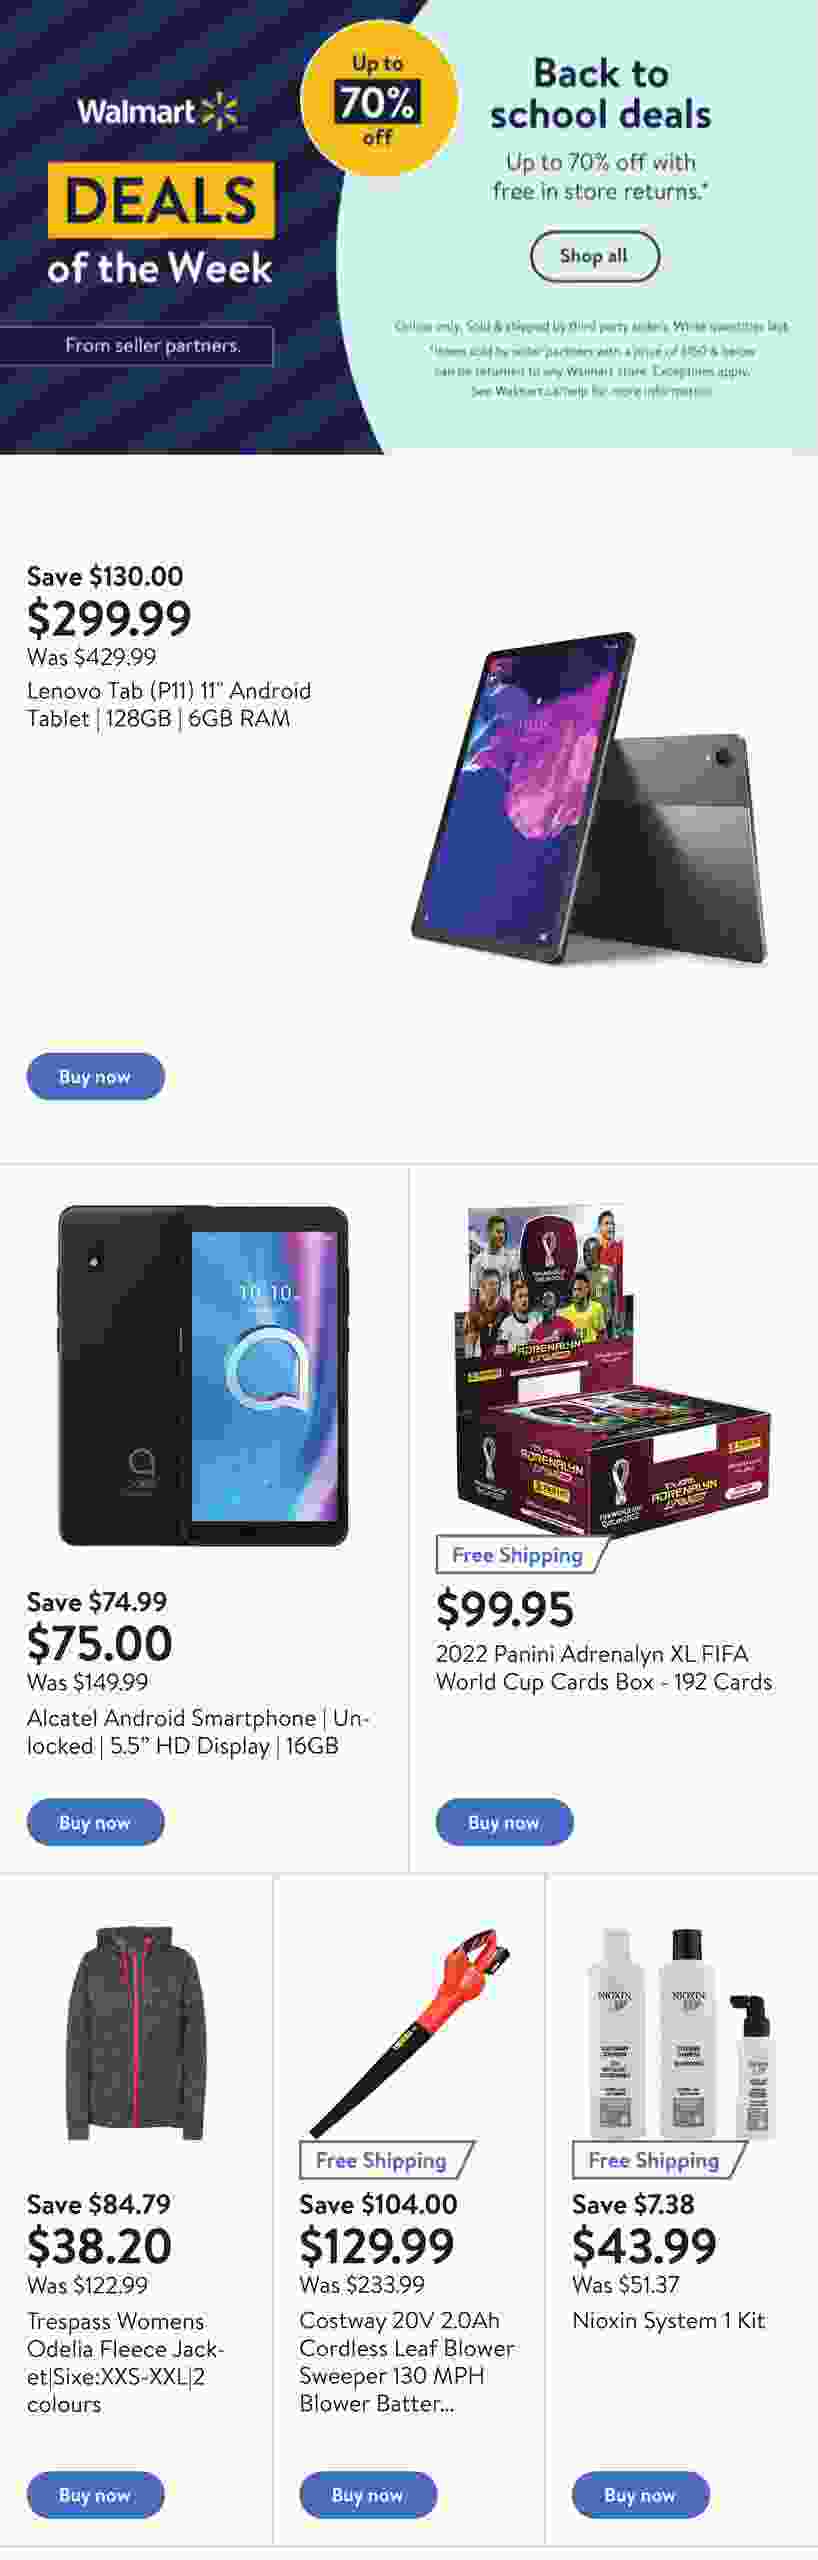Buy the Panini FIFA World Cup Cards Box
This screenshot has width=818, height=2560.
504,1822
